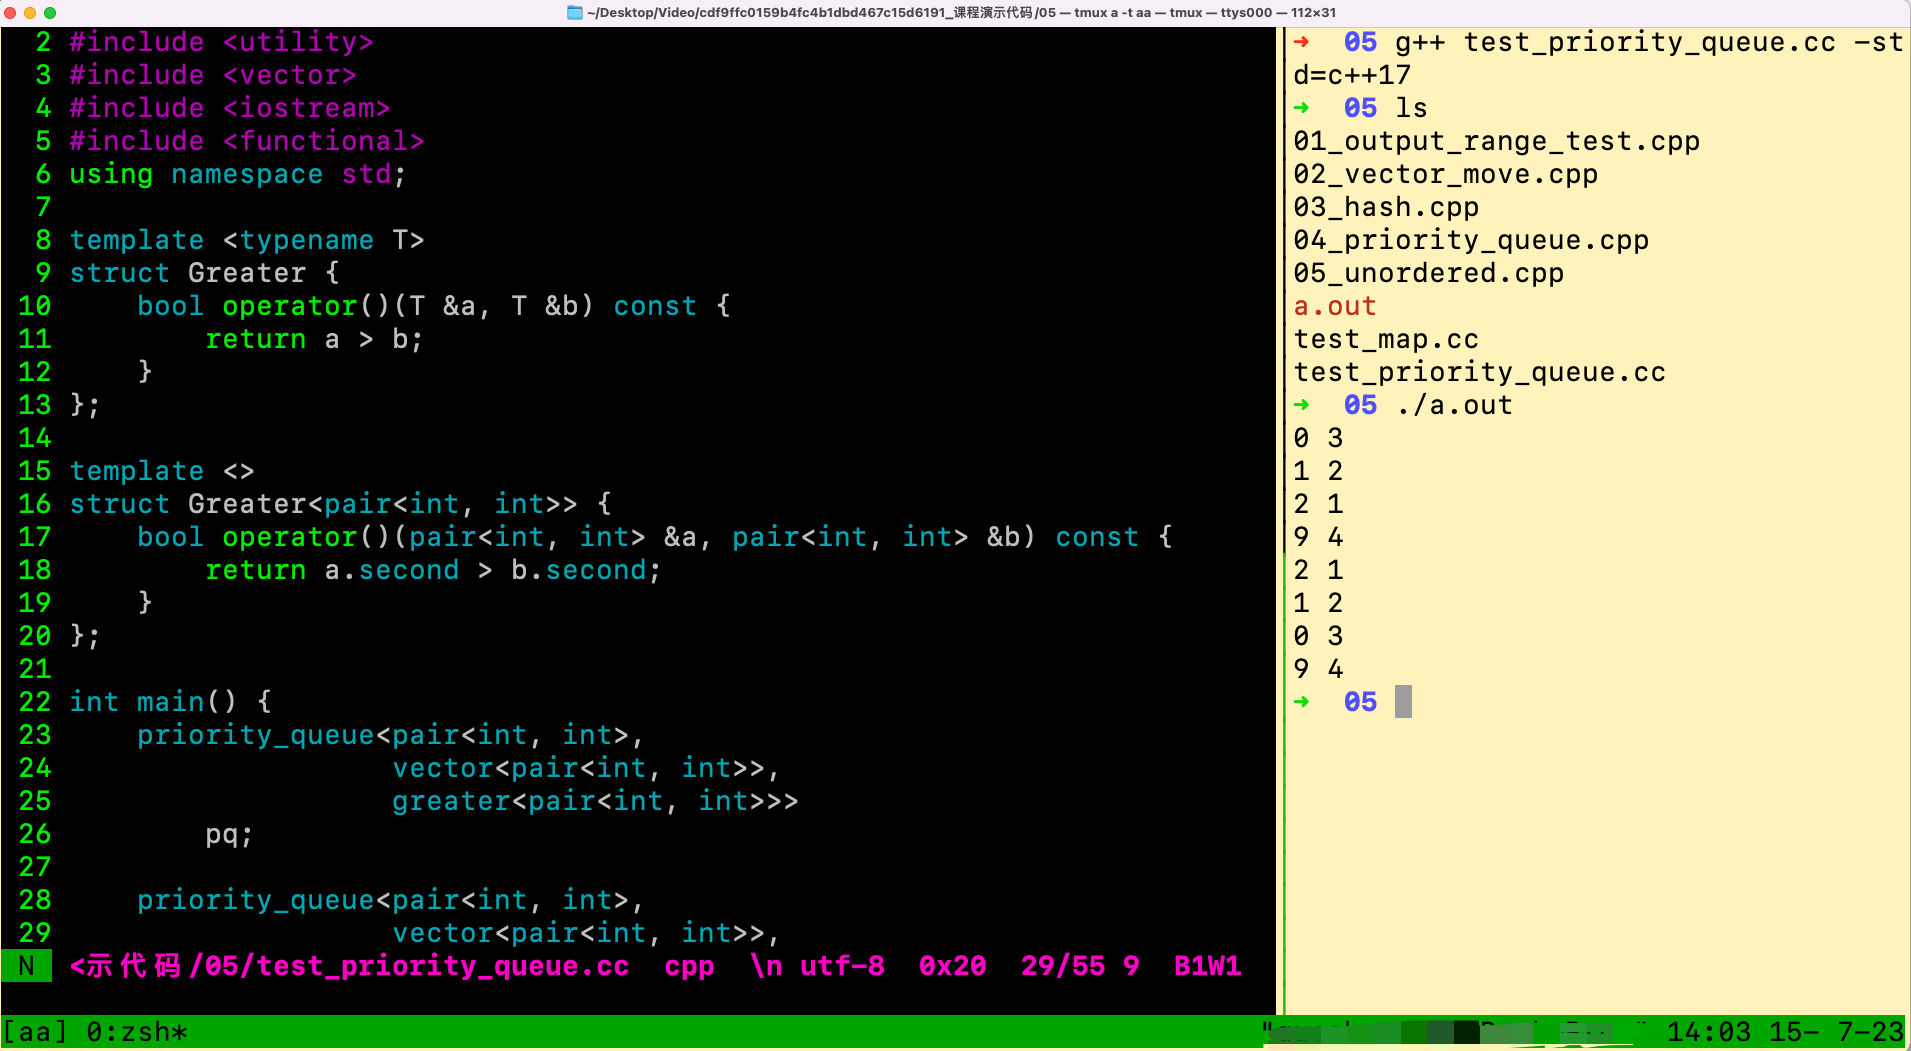Click 'priority_queue<pair<int, int>,' on line 28
1911x1051 pixels.
pos(391,900)
